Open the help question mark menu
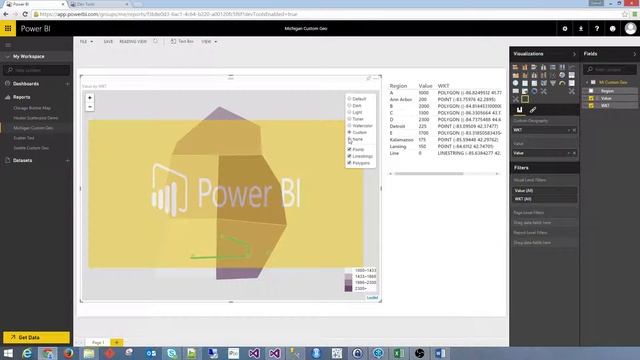The image size is (640, 360). click(597, 29)
